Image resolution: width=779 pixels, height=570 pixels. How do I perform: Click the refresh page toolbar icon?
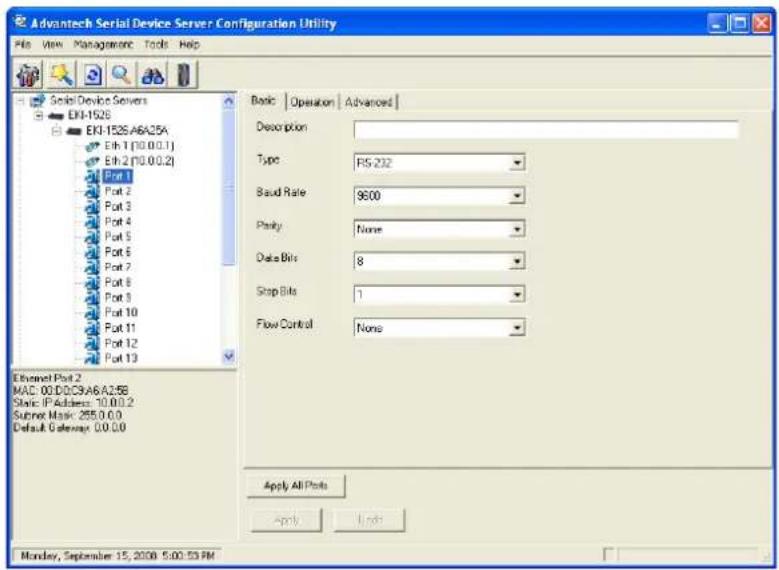(93, 76)
